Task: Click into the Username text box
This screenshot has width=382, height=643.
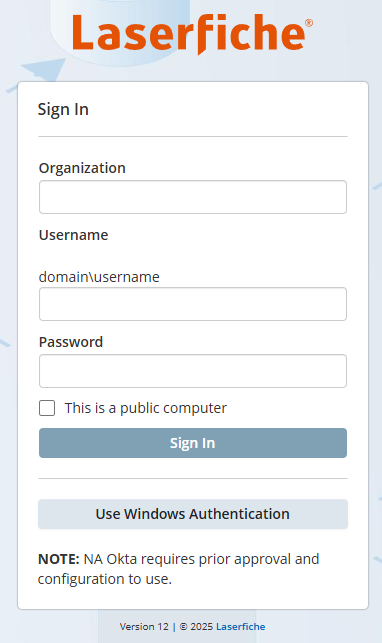Action: tap(193, 304)
